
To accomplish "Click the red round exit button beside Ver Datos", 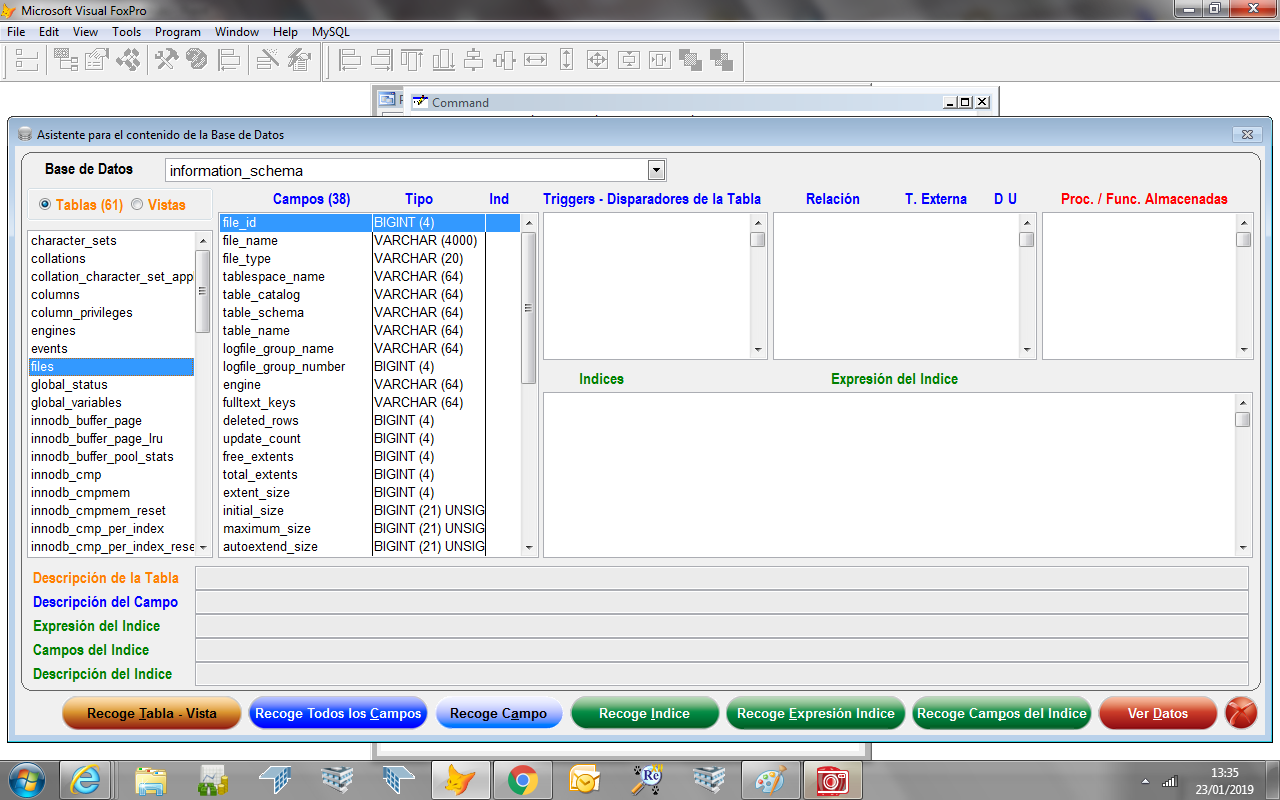I will click(x=1241, y=713).
